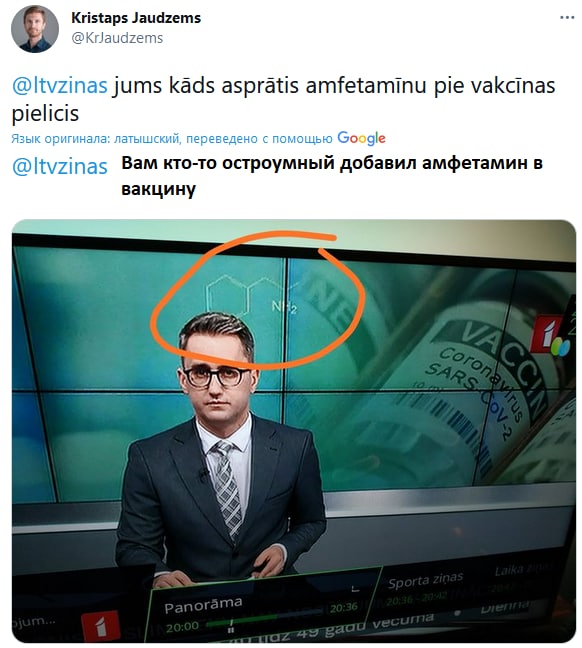
Task: Click the 20:36 end time label
Action: pos(344,607)
